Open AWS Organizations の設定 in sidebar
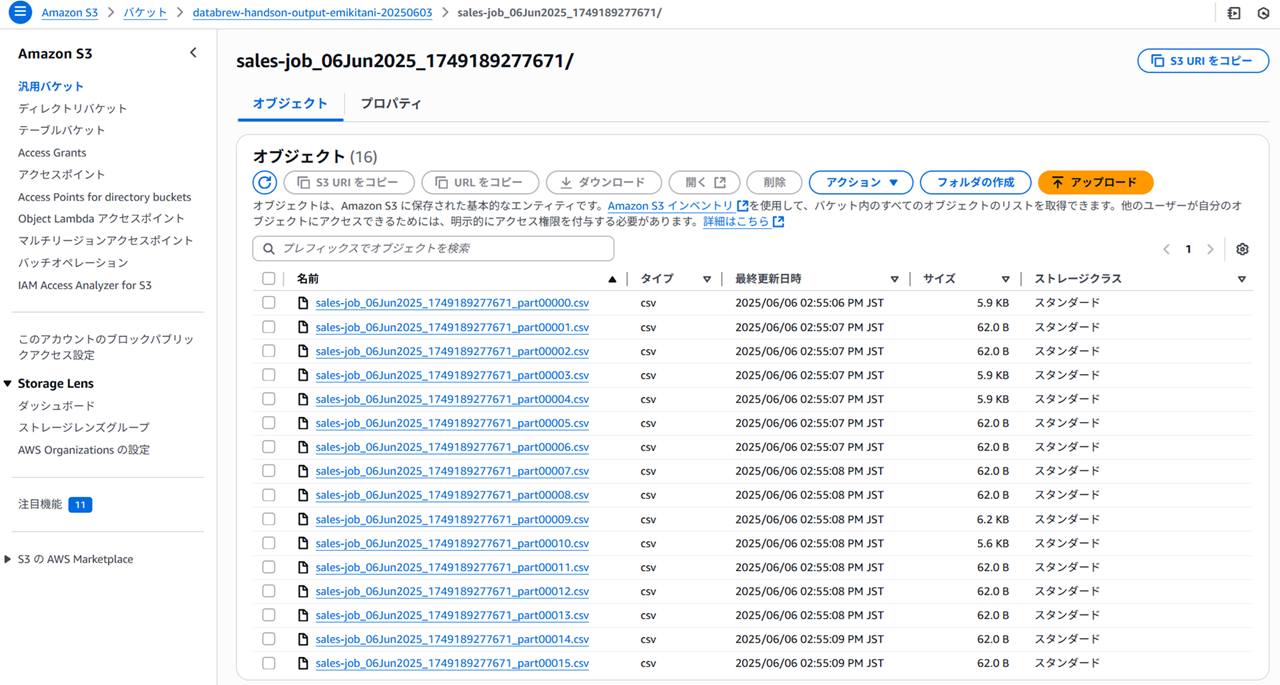This screenshot has height=685, width=1280. point(84,450)
